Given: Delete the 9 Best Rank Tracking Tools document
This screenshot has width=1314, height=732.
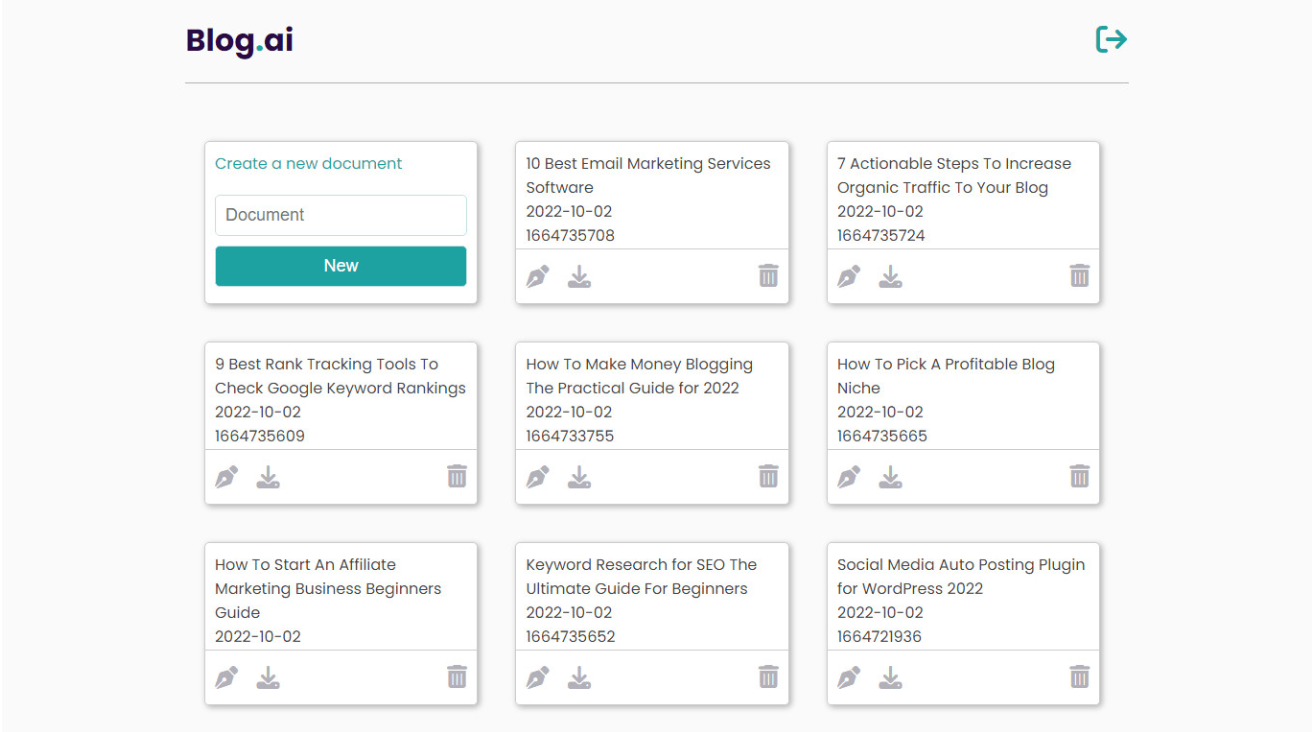Looking at the screenshot, I should 457,477.
